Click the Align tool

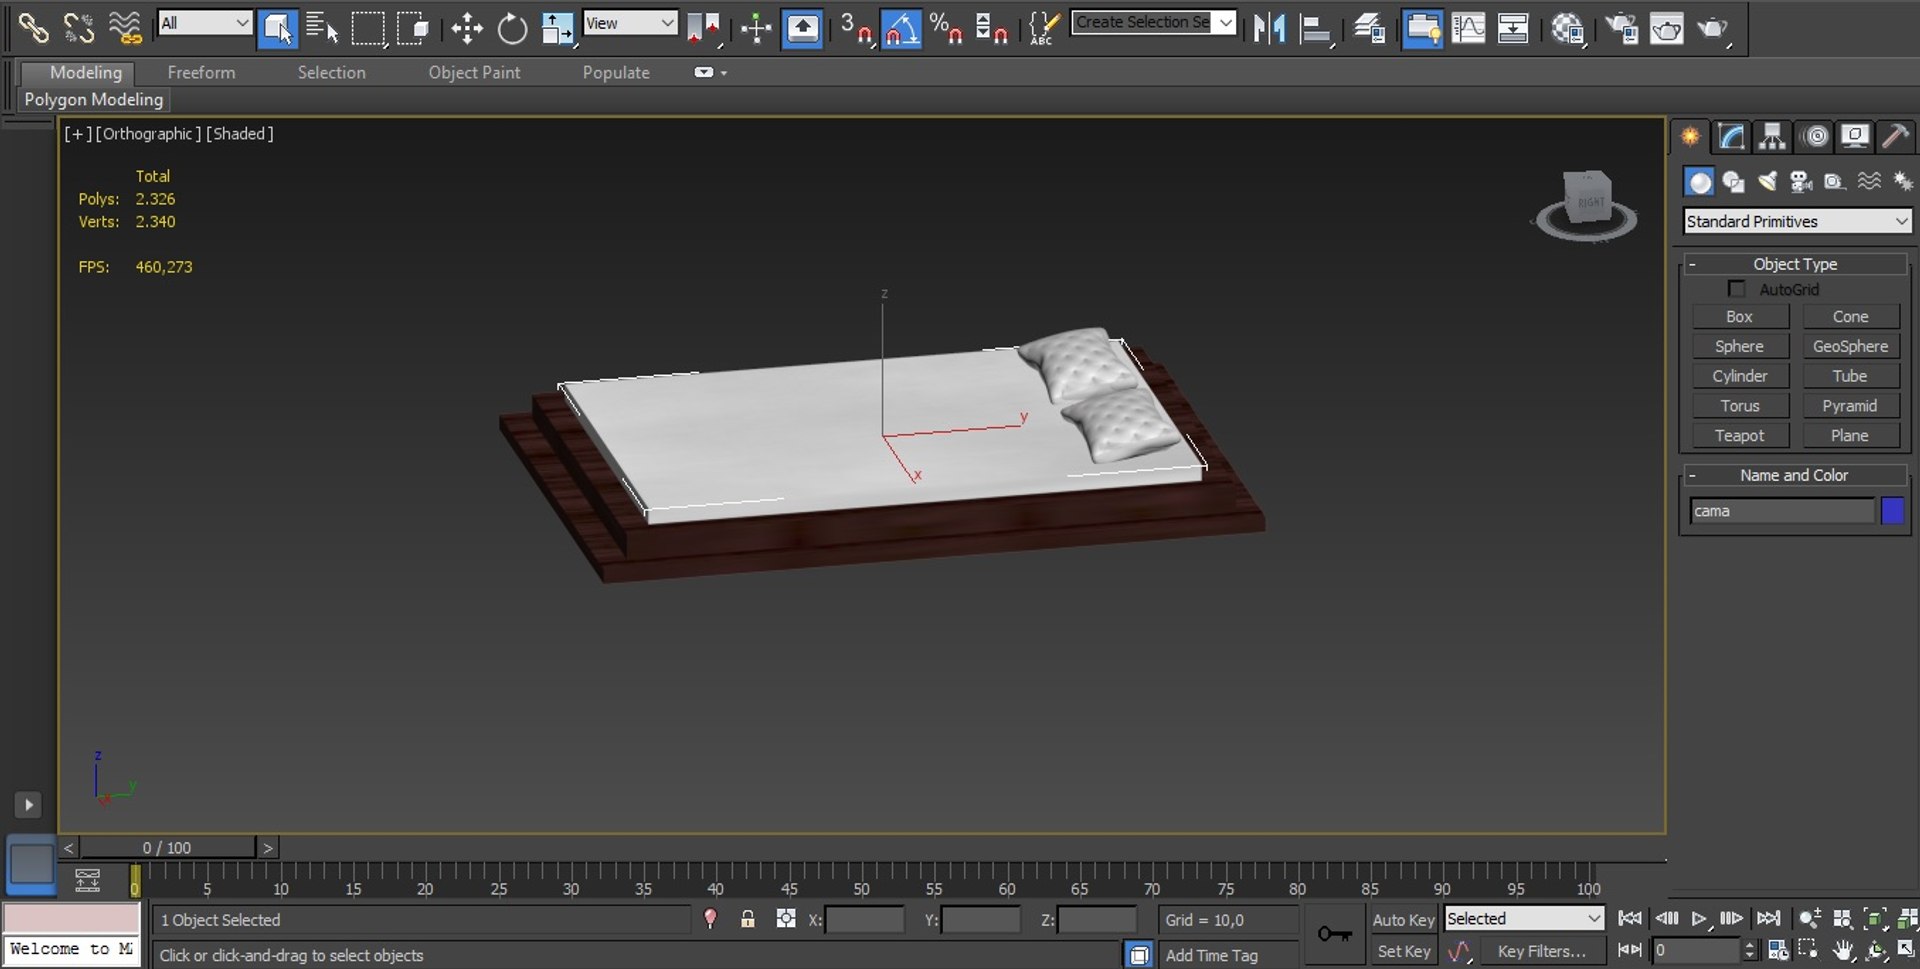pyautogui.click(x=1315, y=28)
